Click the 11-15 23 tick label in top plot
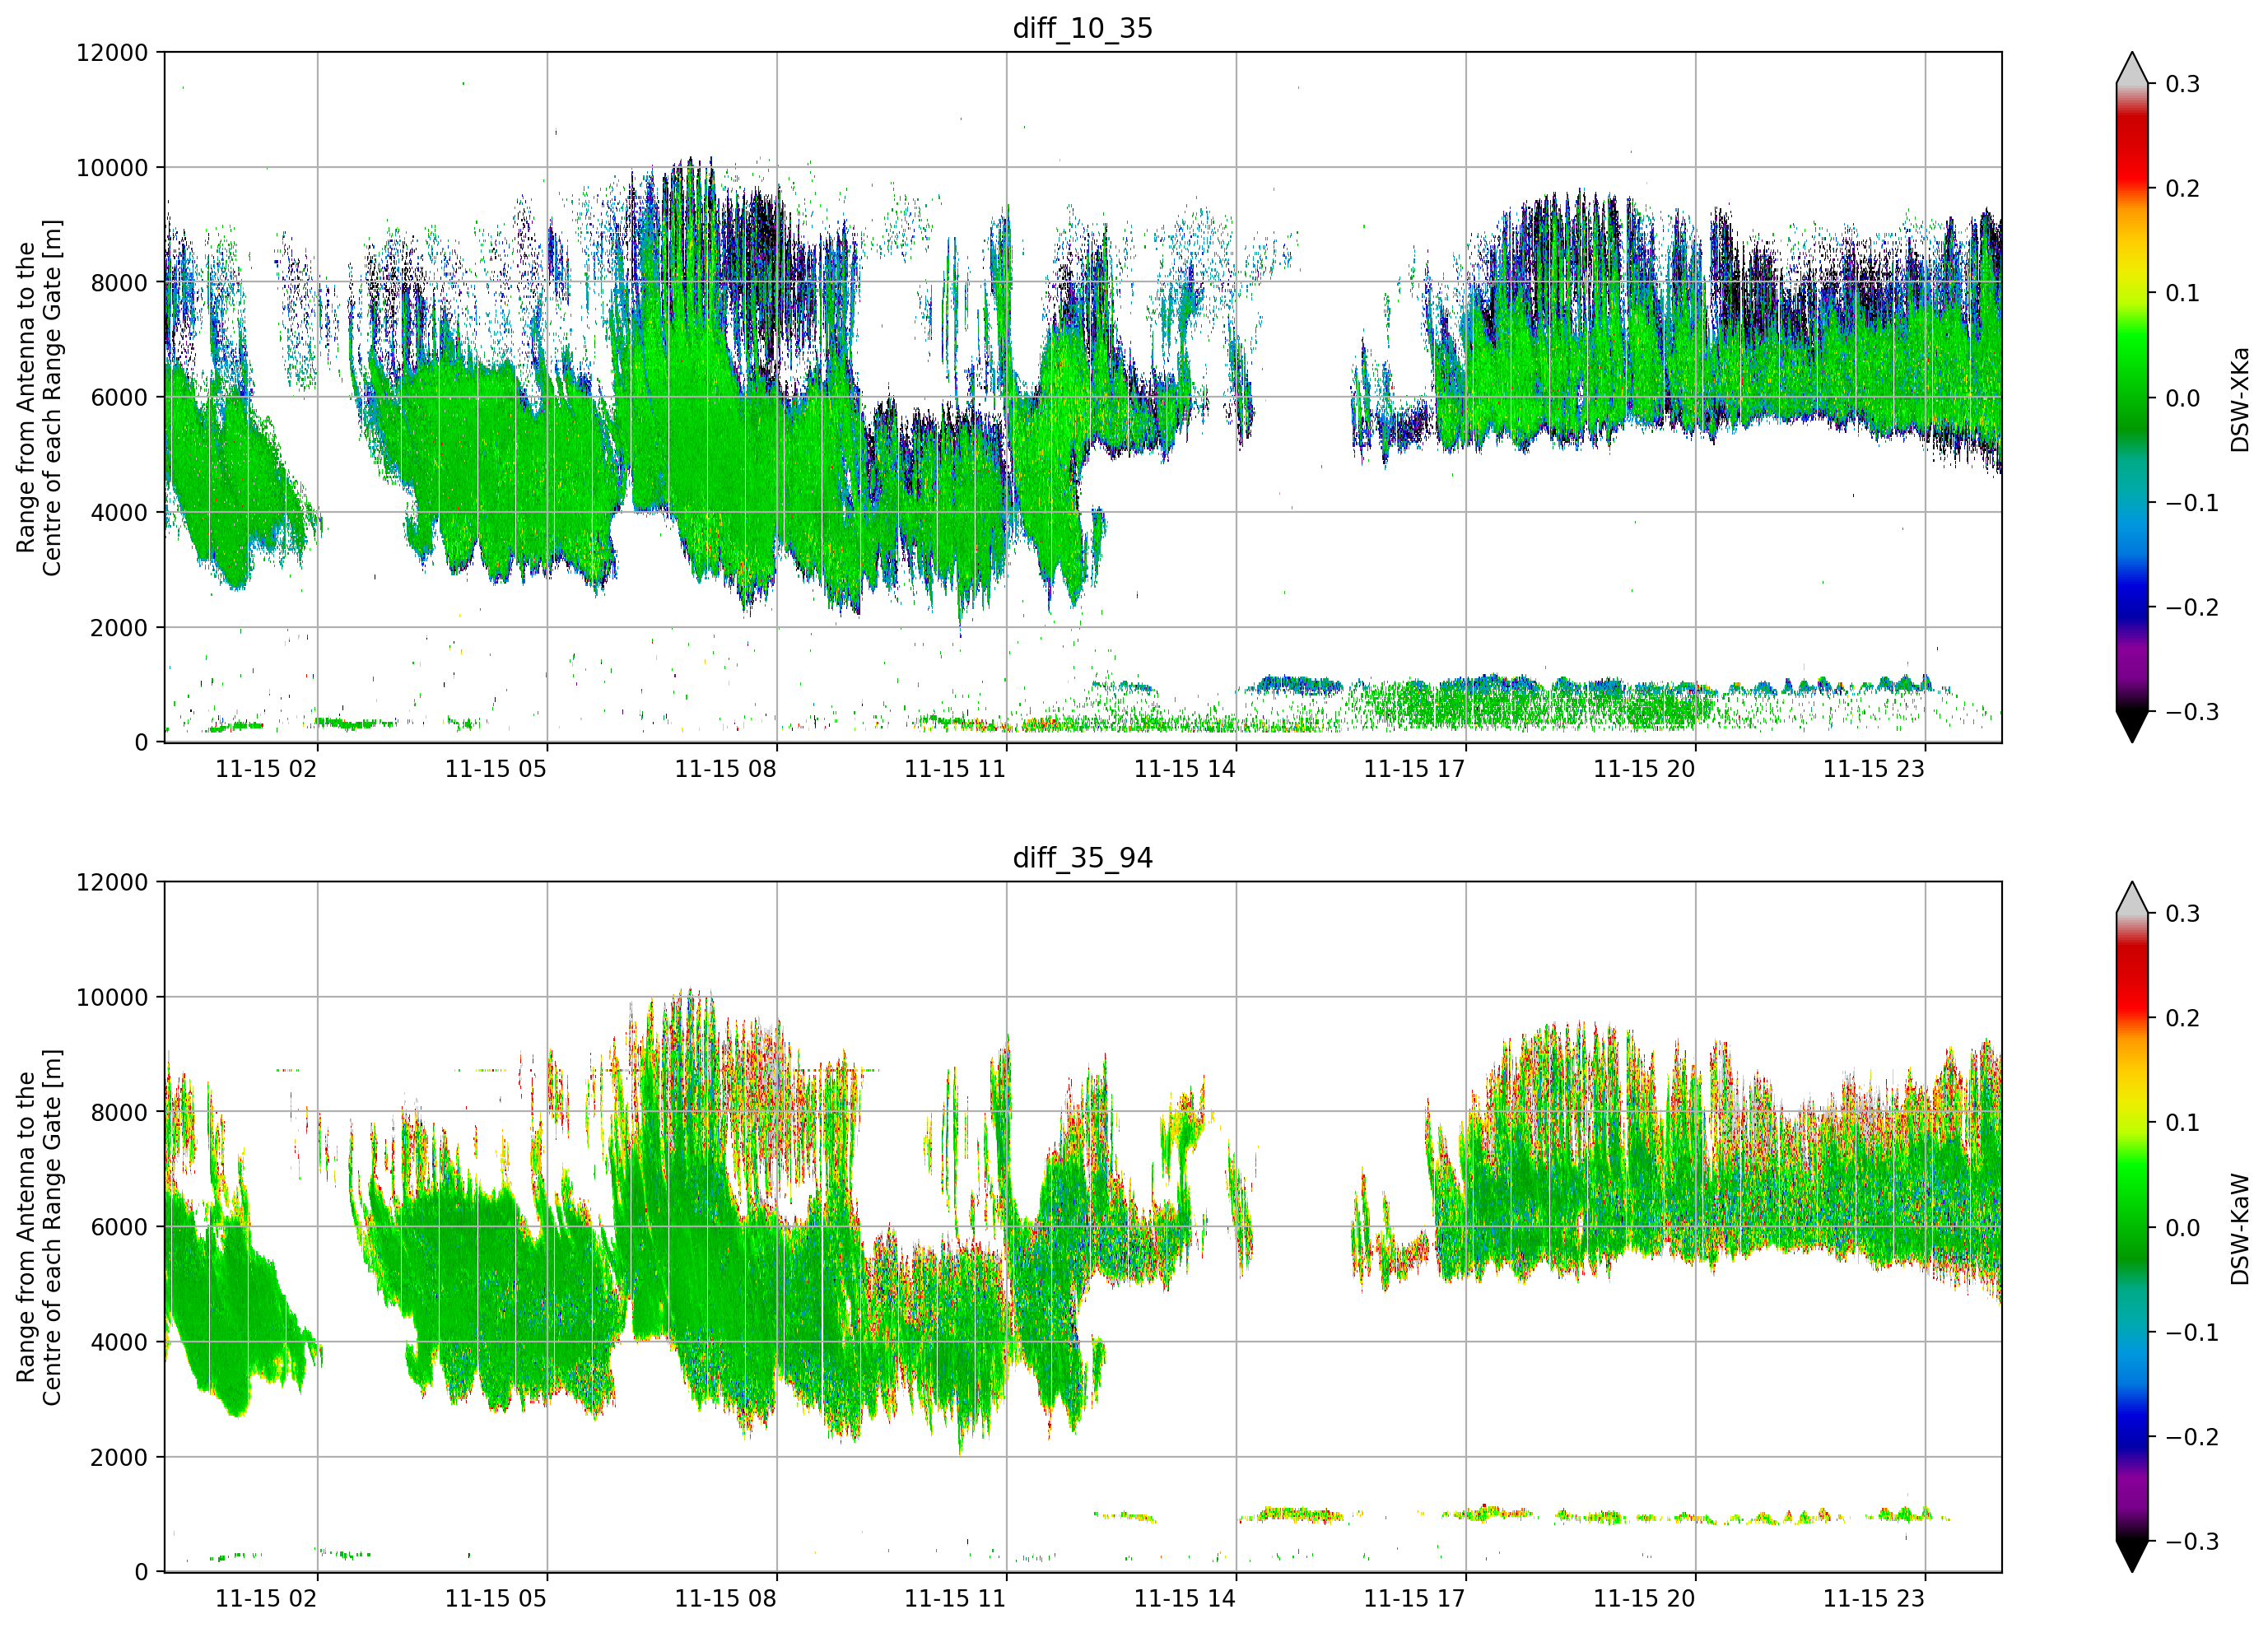 click(1873, 769)
